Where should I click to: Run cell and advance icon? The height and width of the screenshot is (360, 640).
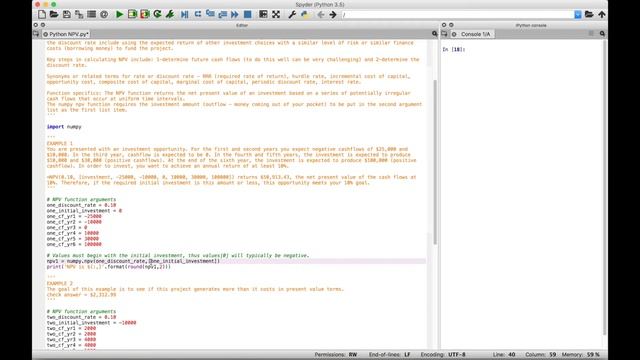coord(144,14)
